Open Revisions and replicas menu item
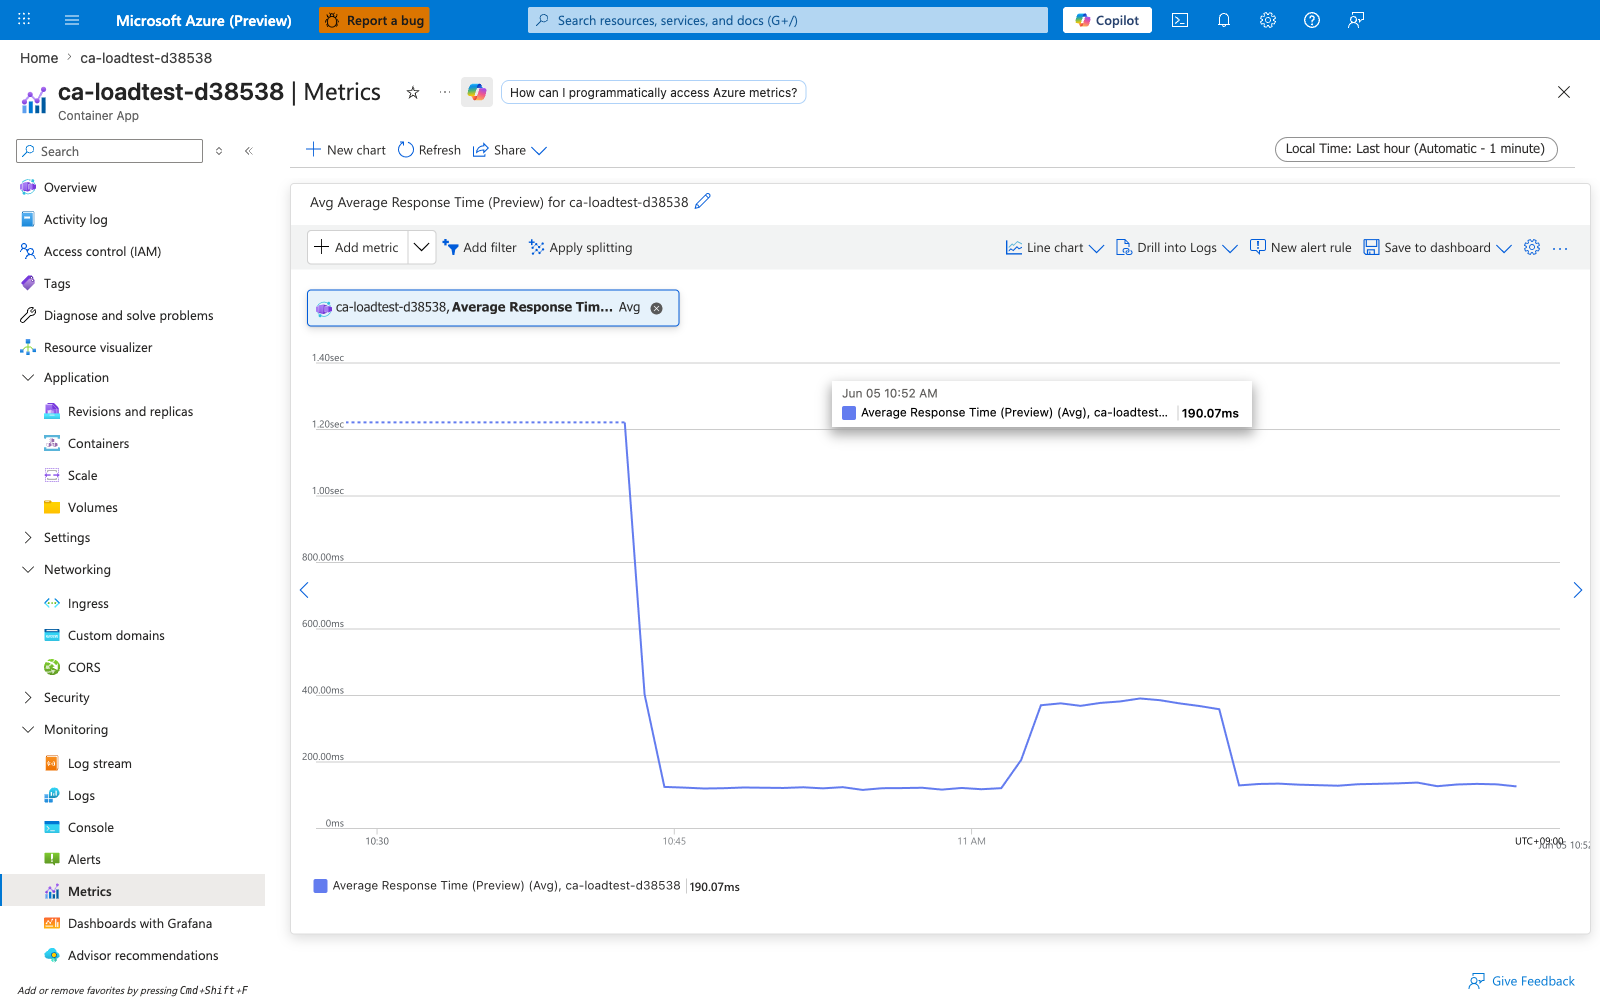Viewport: 1600px width, 1000px height. point(132,411)
